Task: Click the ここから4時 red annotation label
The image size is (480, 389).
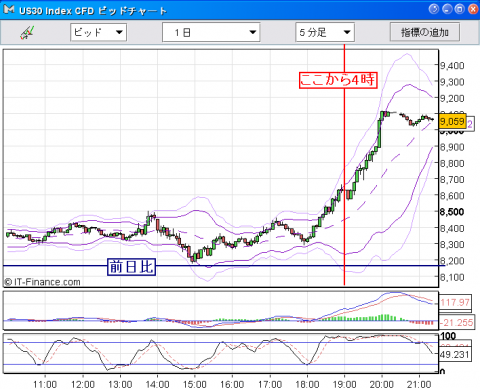Action: (338, 80)
